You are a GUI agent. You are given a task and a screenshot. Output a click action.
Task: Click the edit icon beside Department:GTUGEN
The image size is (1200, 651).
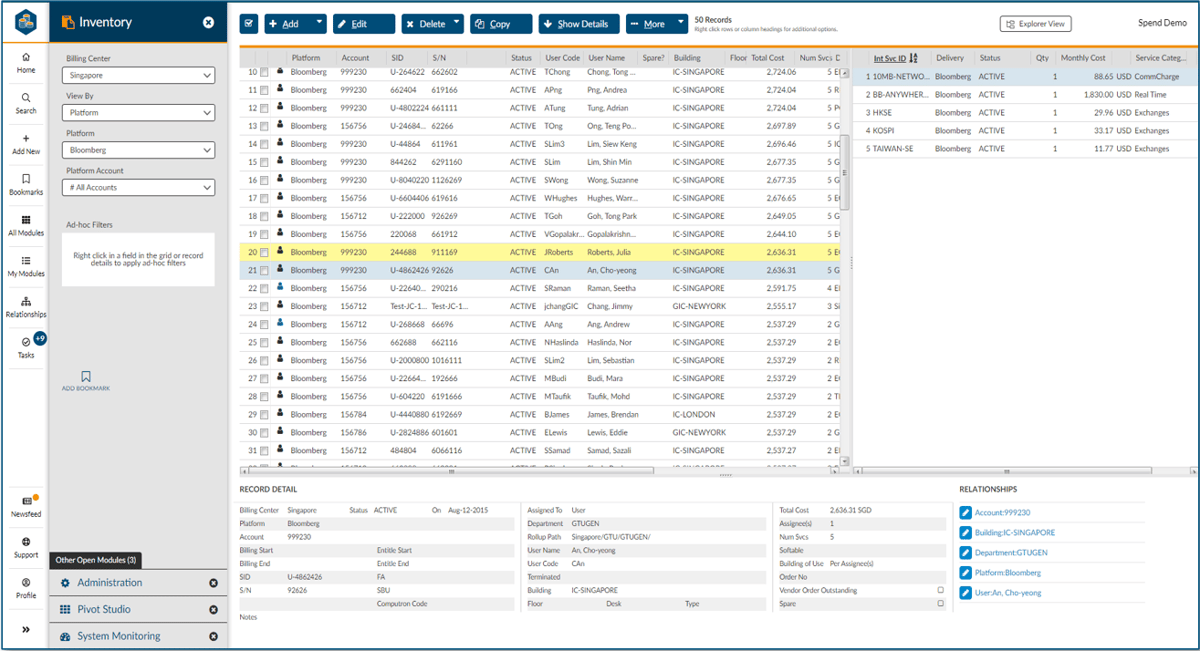coord(966,553)
